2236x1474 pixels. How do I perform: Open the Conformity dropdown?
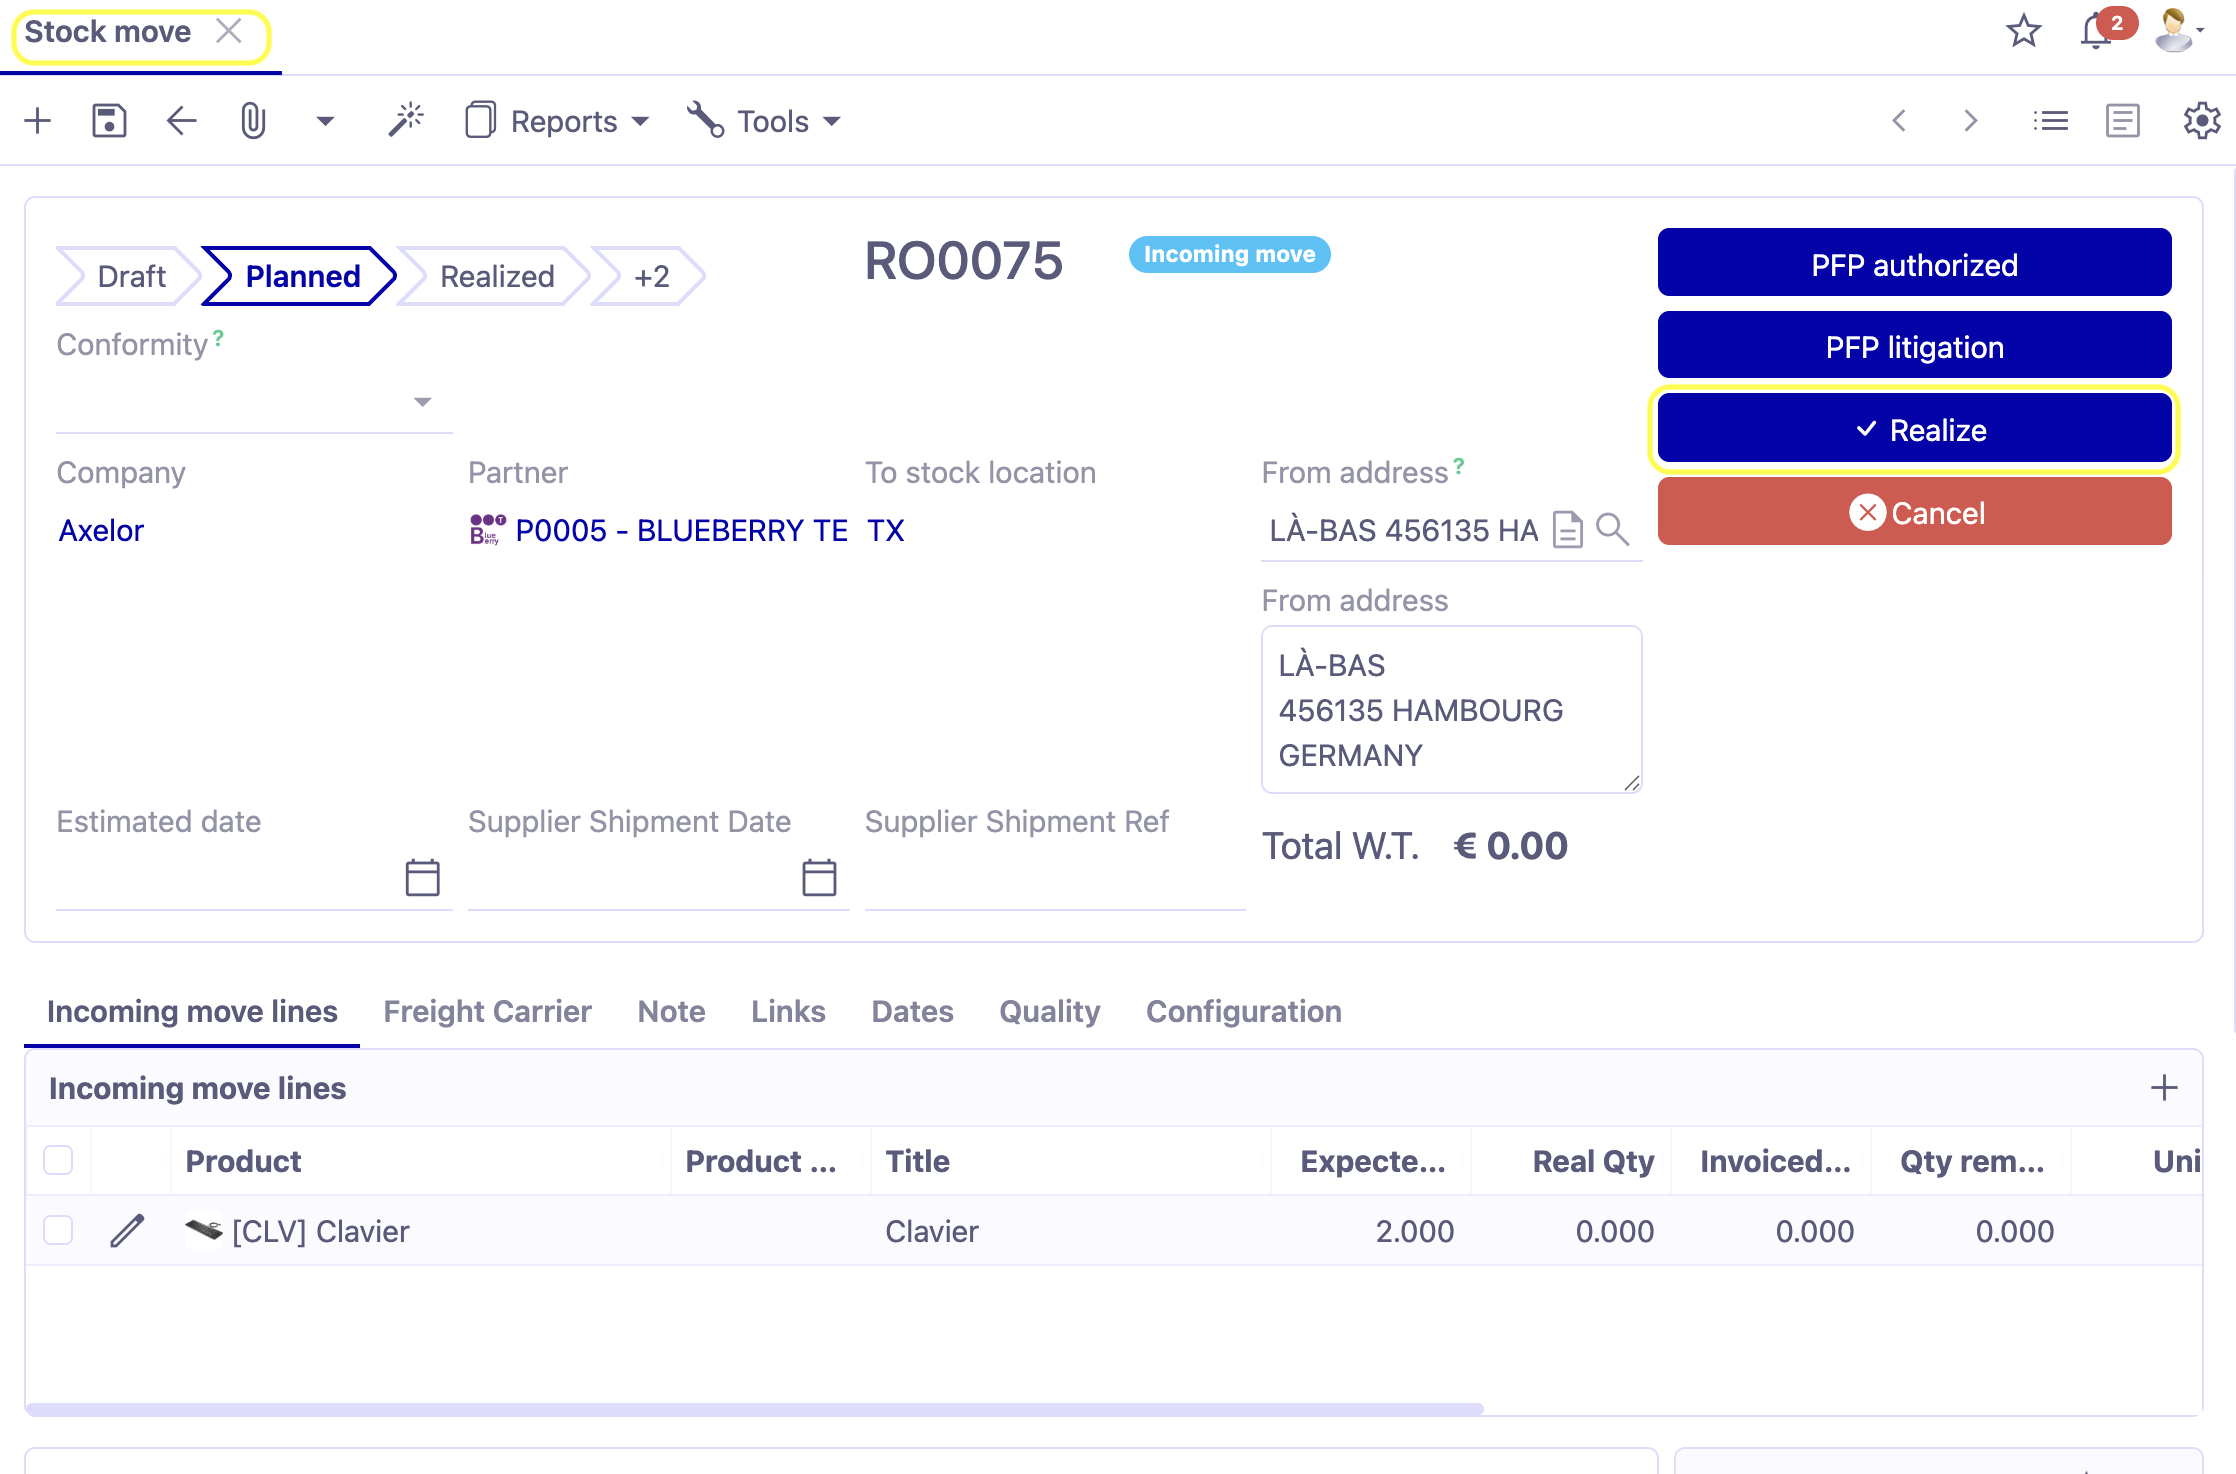(423, 402)
